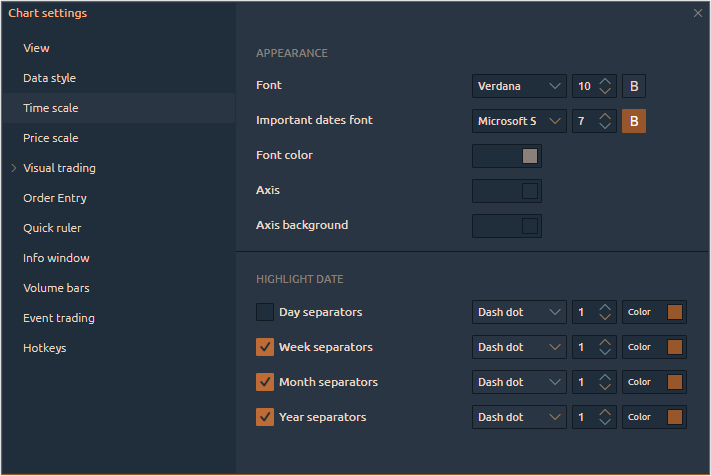Change Month separators color swatch
This screenshot has width=711, height=476.
[x=675, y=382]
